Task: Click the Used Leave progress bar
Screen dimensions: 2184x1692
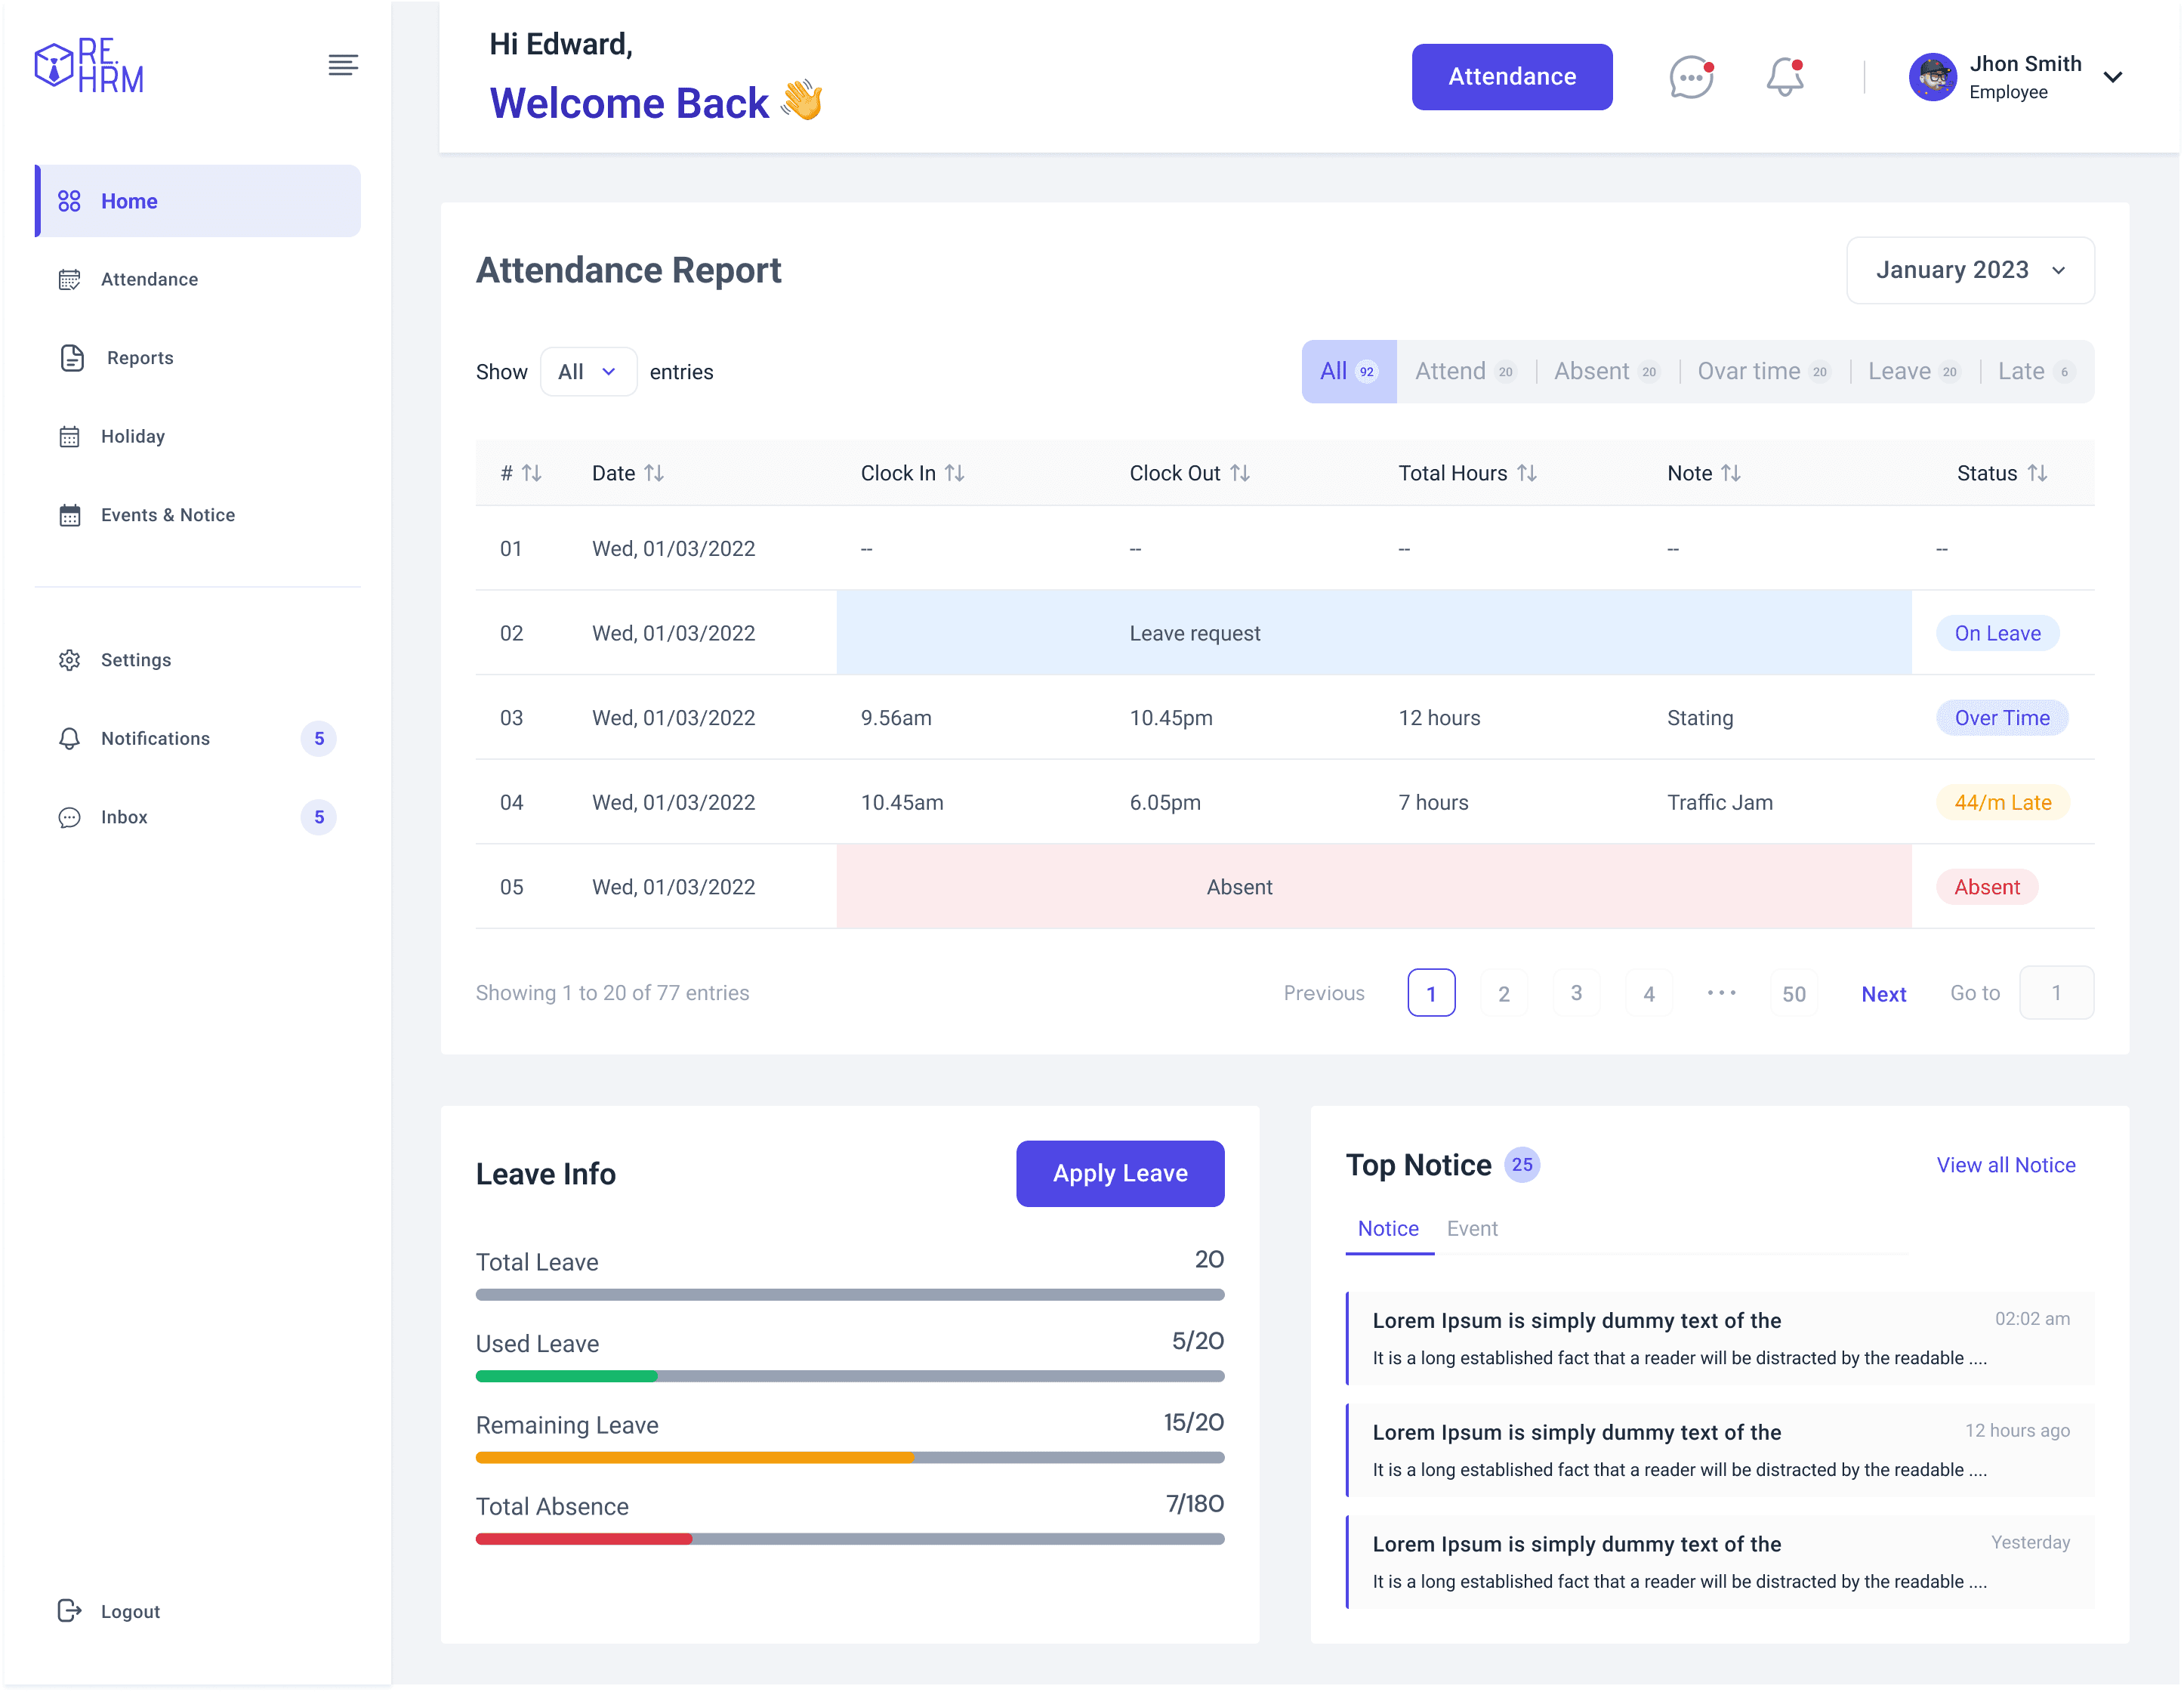Action: point(850,1377)
